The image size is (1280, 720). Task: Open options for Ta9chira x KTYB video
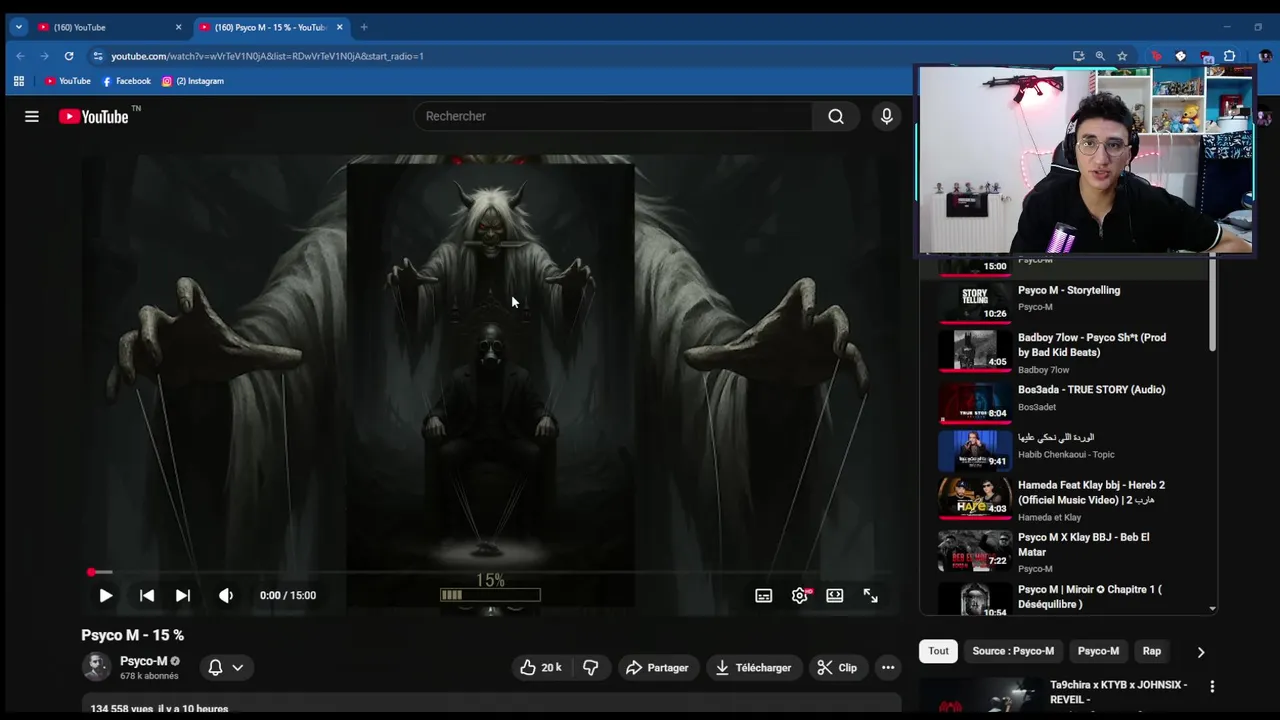1212,687
